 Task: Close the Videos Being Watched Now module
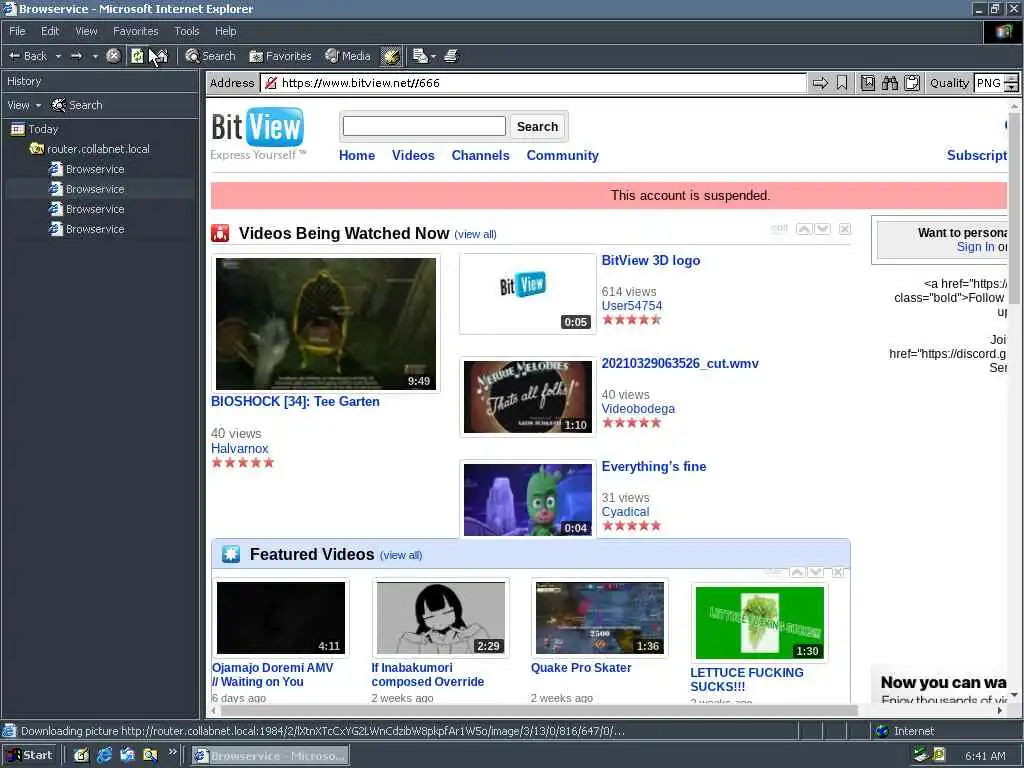click(845, 229)
